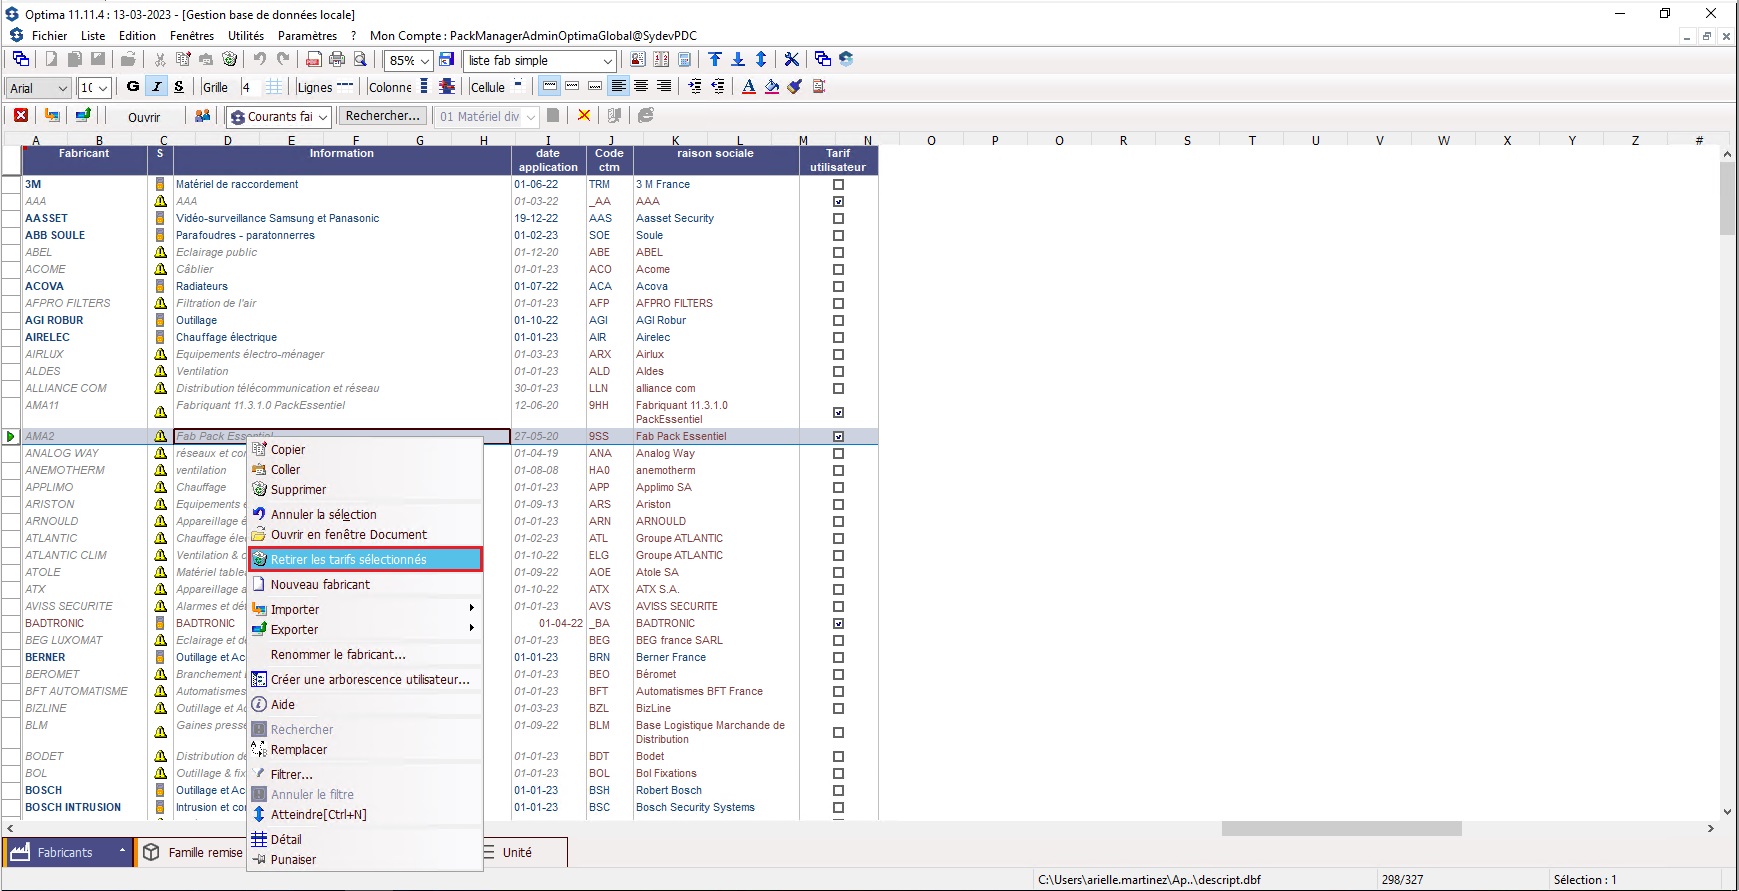
Task: Click the grid lines icon next to Grille
Action: (x=274, y=87)
